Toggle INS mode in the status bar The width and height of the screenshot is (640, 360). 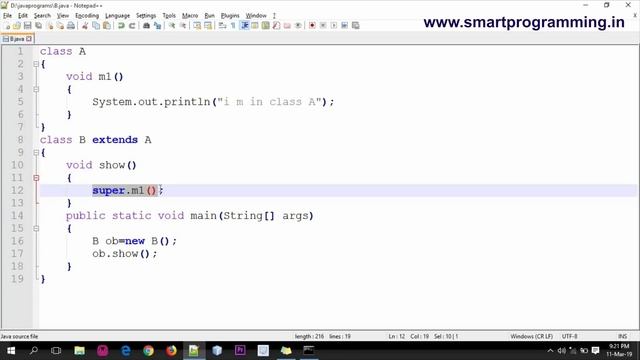(x=622, y=336)
